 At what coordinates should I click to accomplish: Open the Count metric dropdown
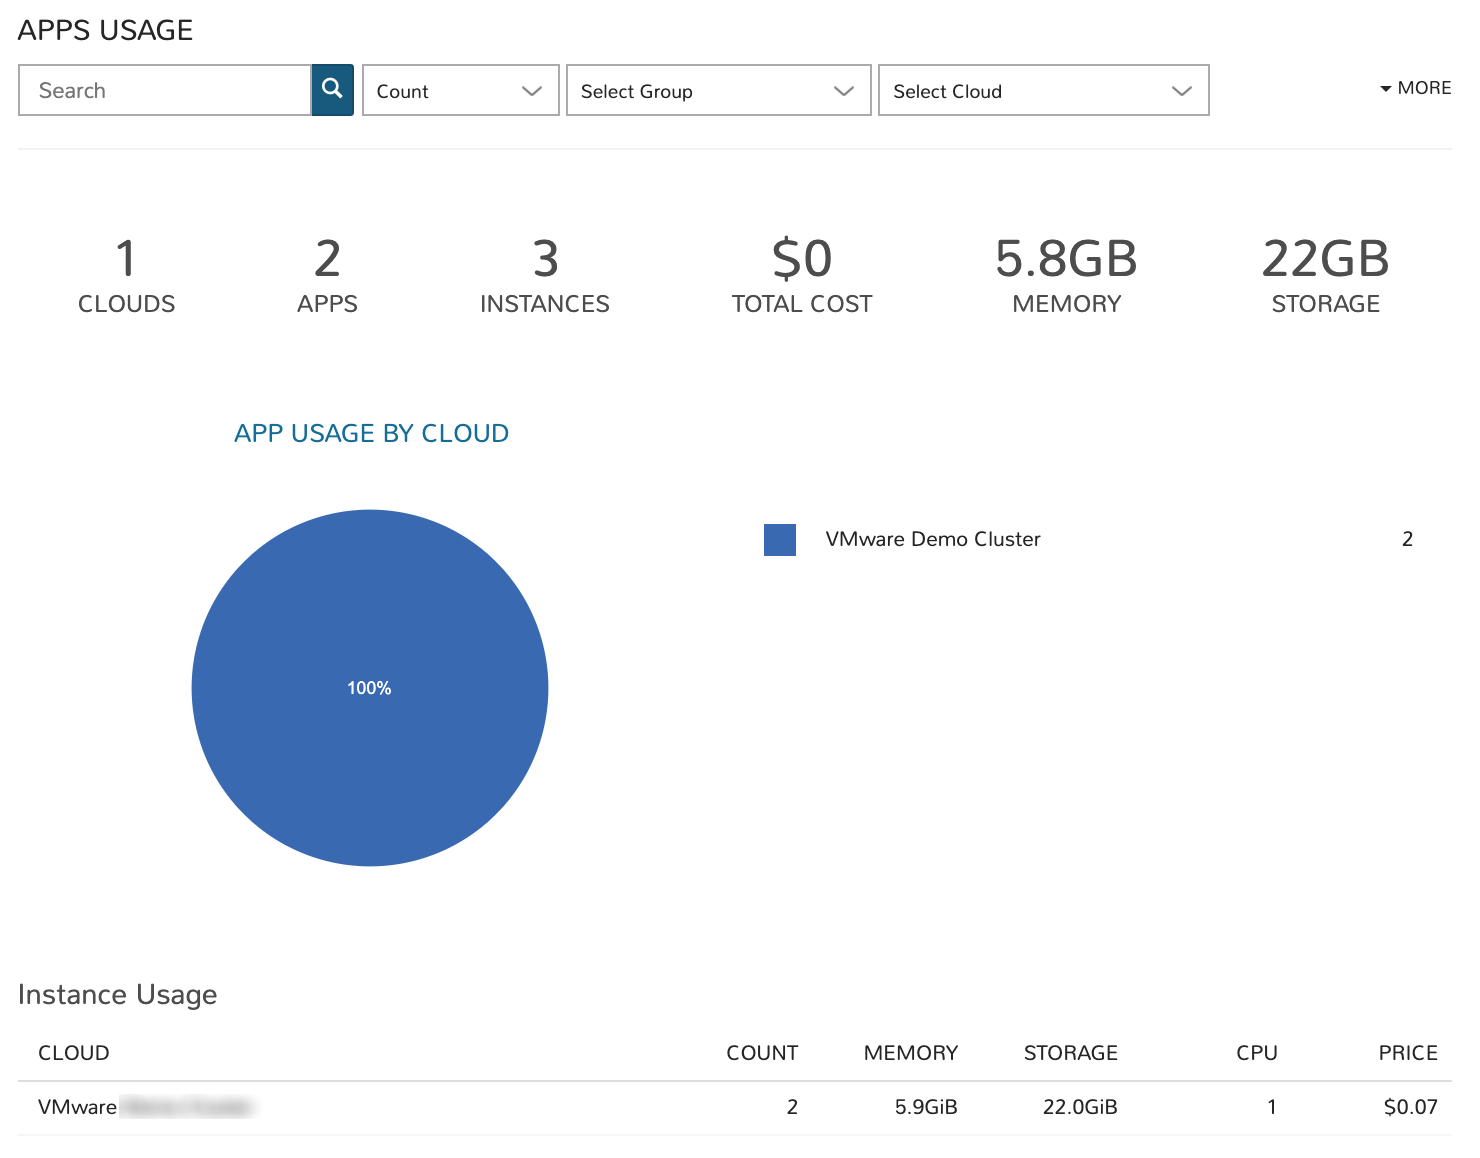coord(460,90)
